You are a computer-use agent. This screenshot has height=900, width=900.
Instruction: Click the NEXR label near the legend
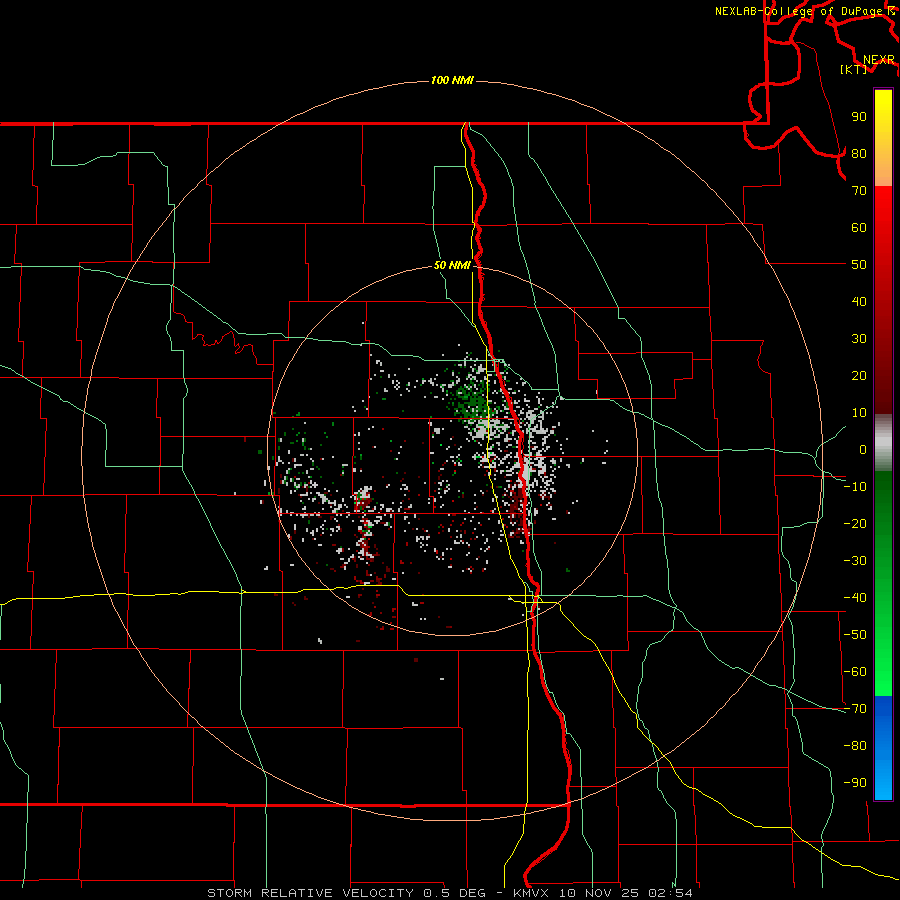pos(879,60)
